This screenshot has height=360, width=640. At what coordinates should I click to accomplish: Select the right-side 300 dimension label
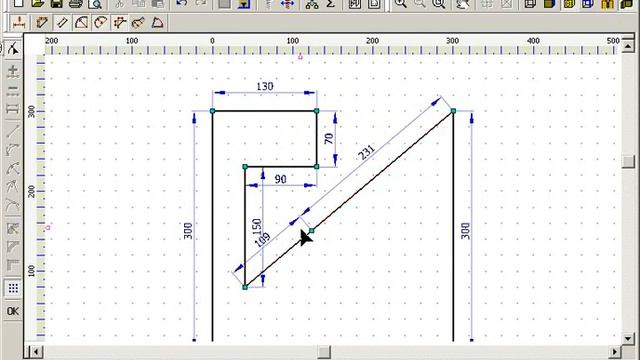point(465,231)
